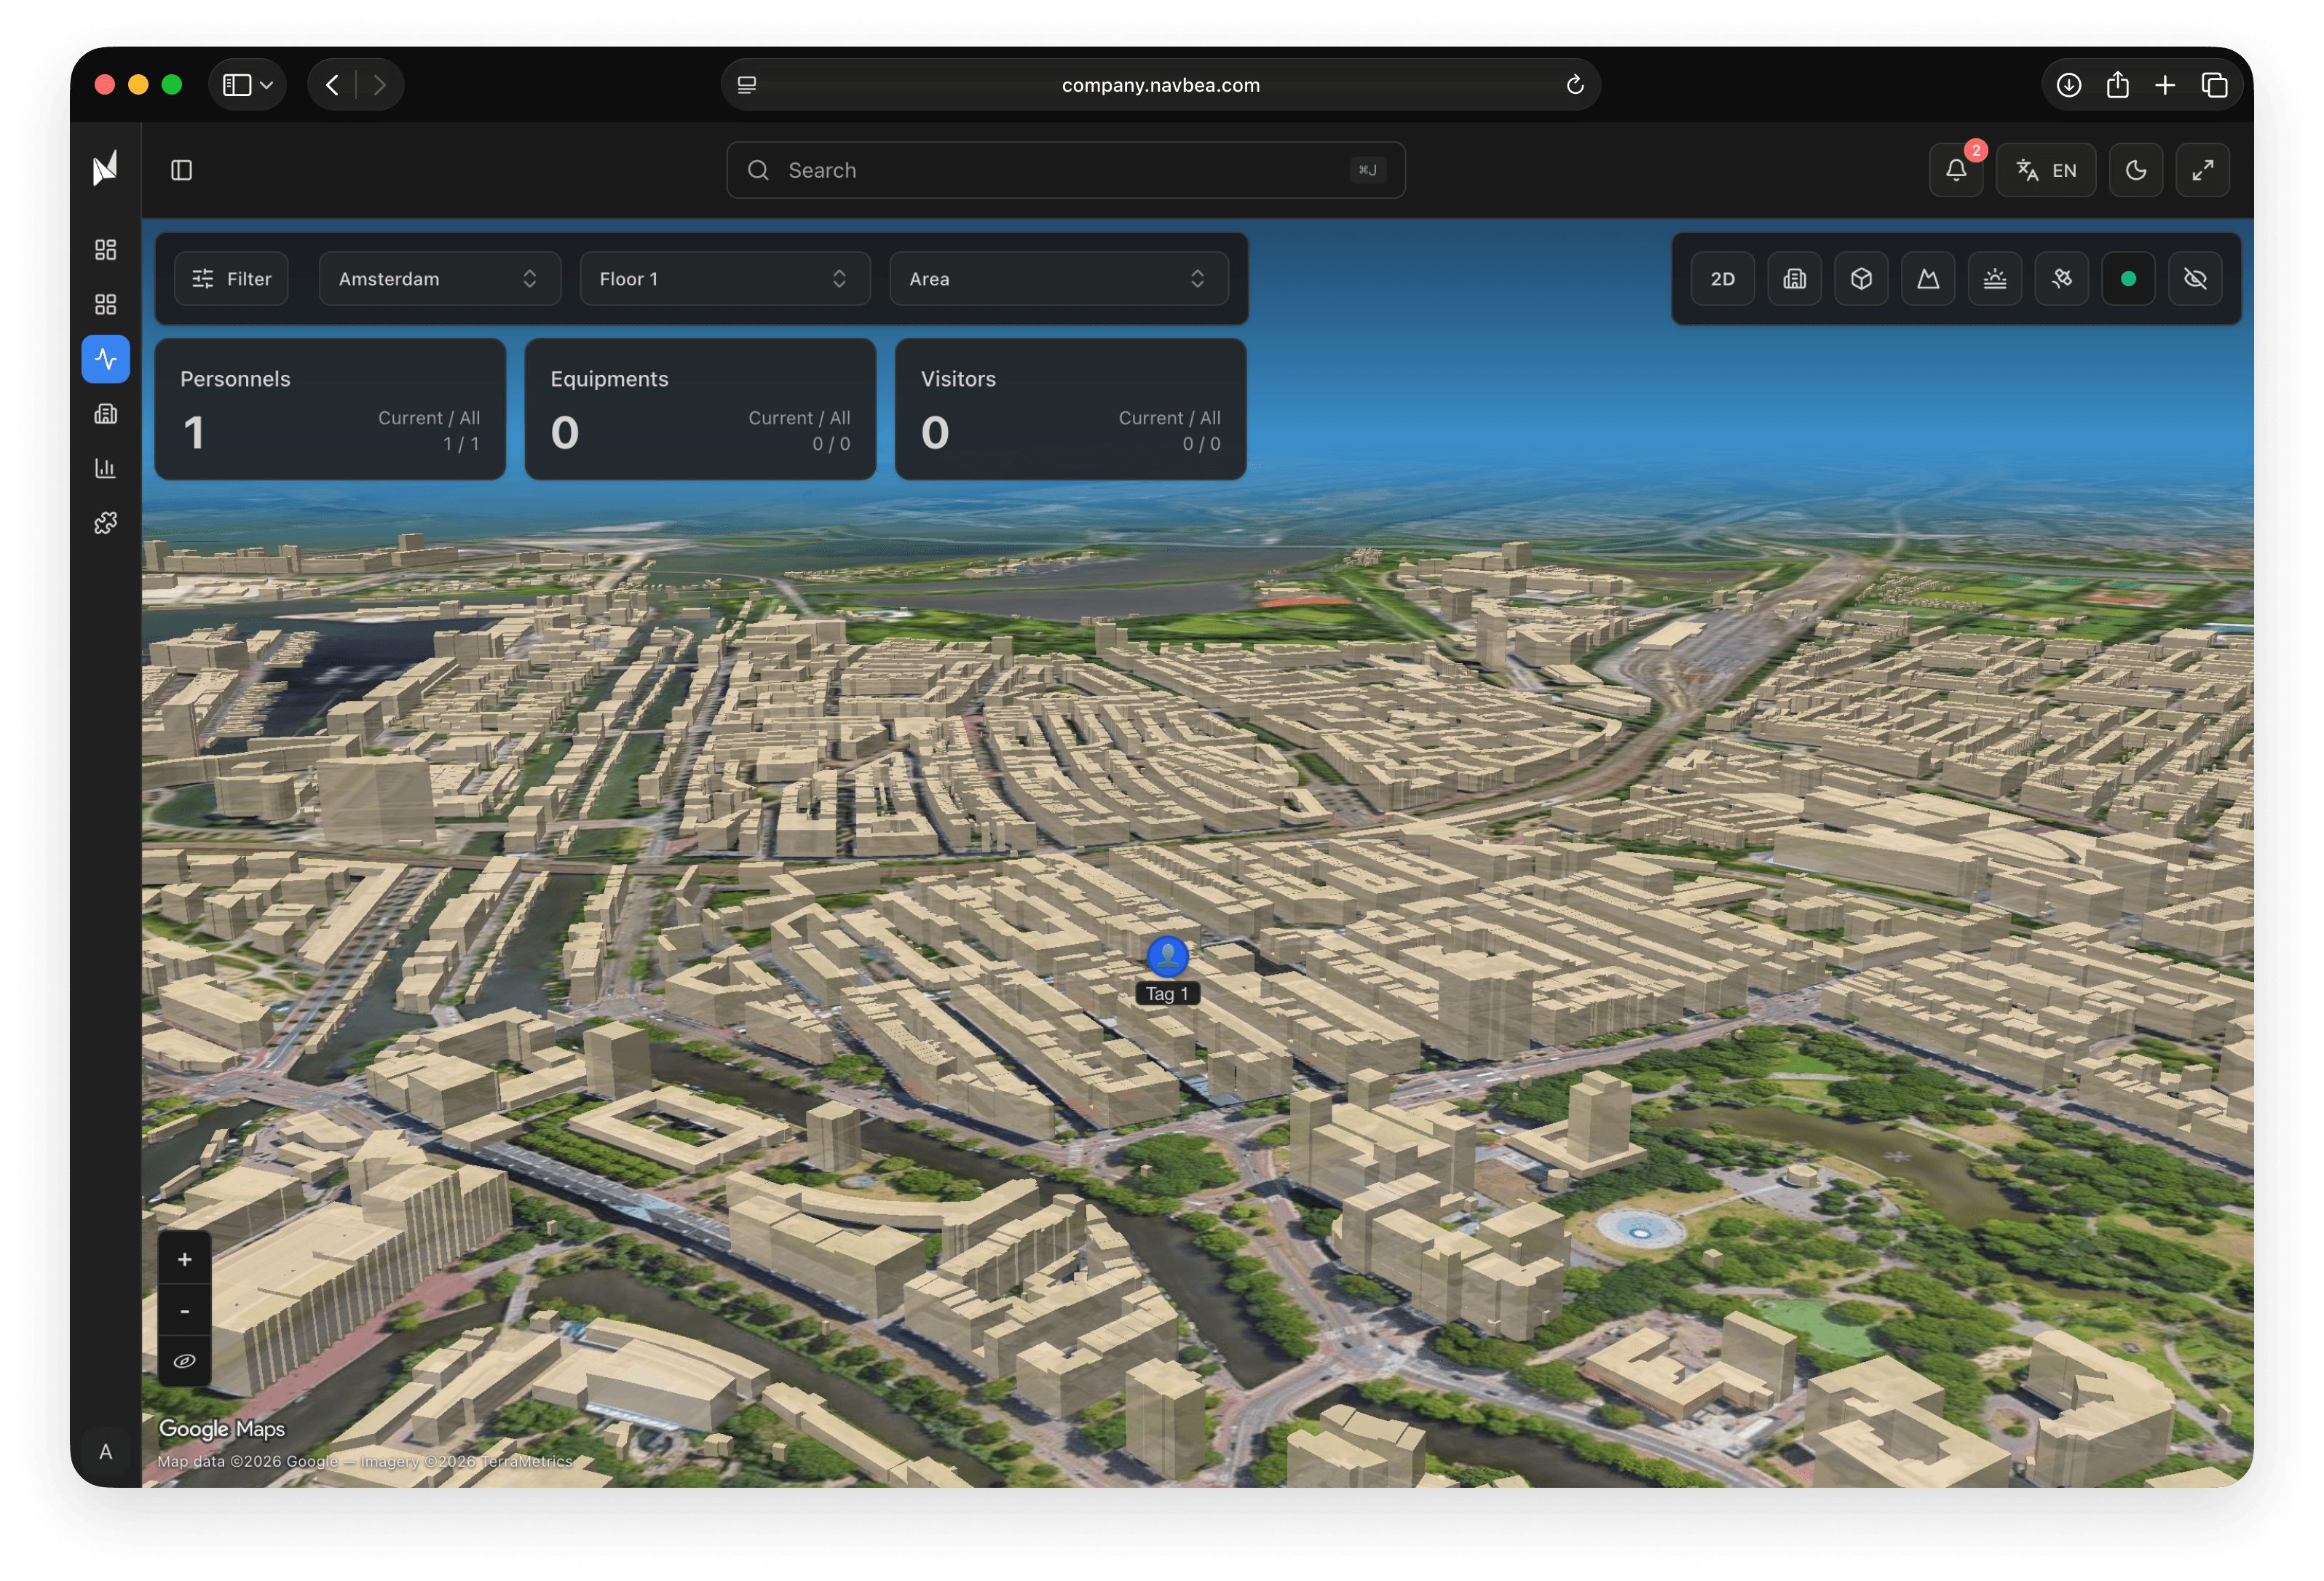The image size is (2324, 1581).
Task: Open the bar chart reports sidebar icon
Action: point(105,468)
